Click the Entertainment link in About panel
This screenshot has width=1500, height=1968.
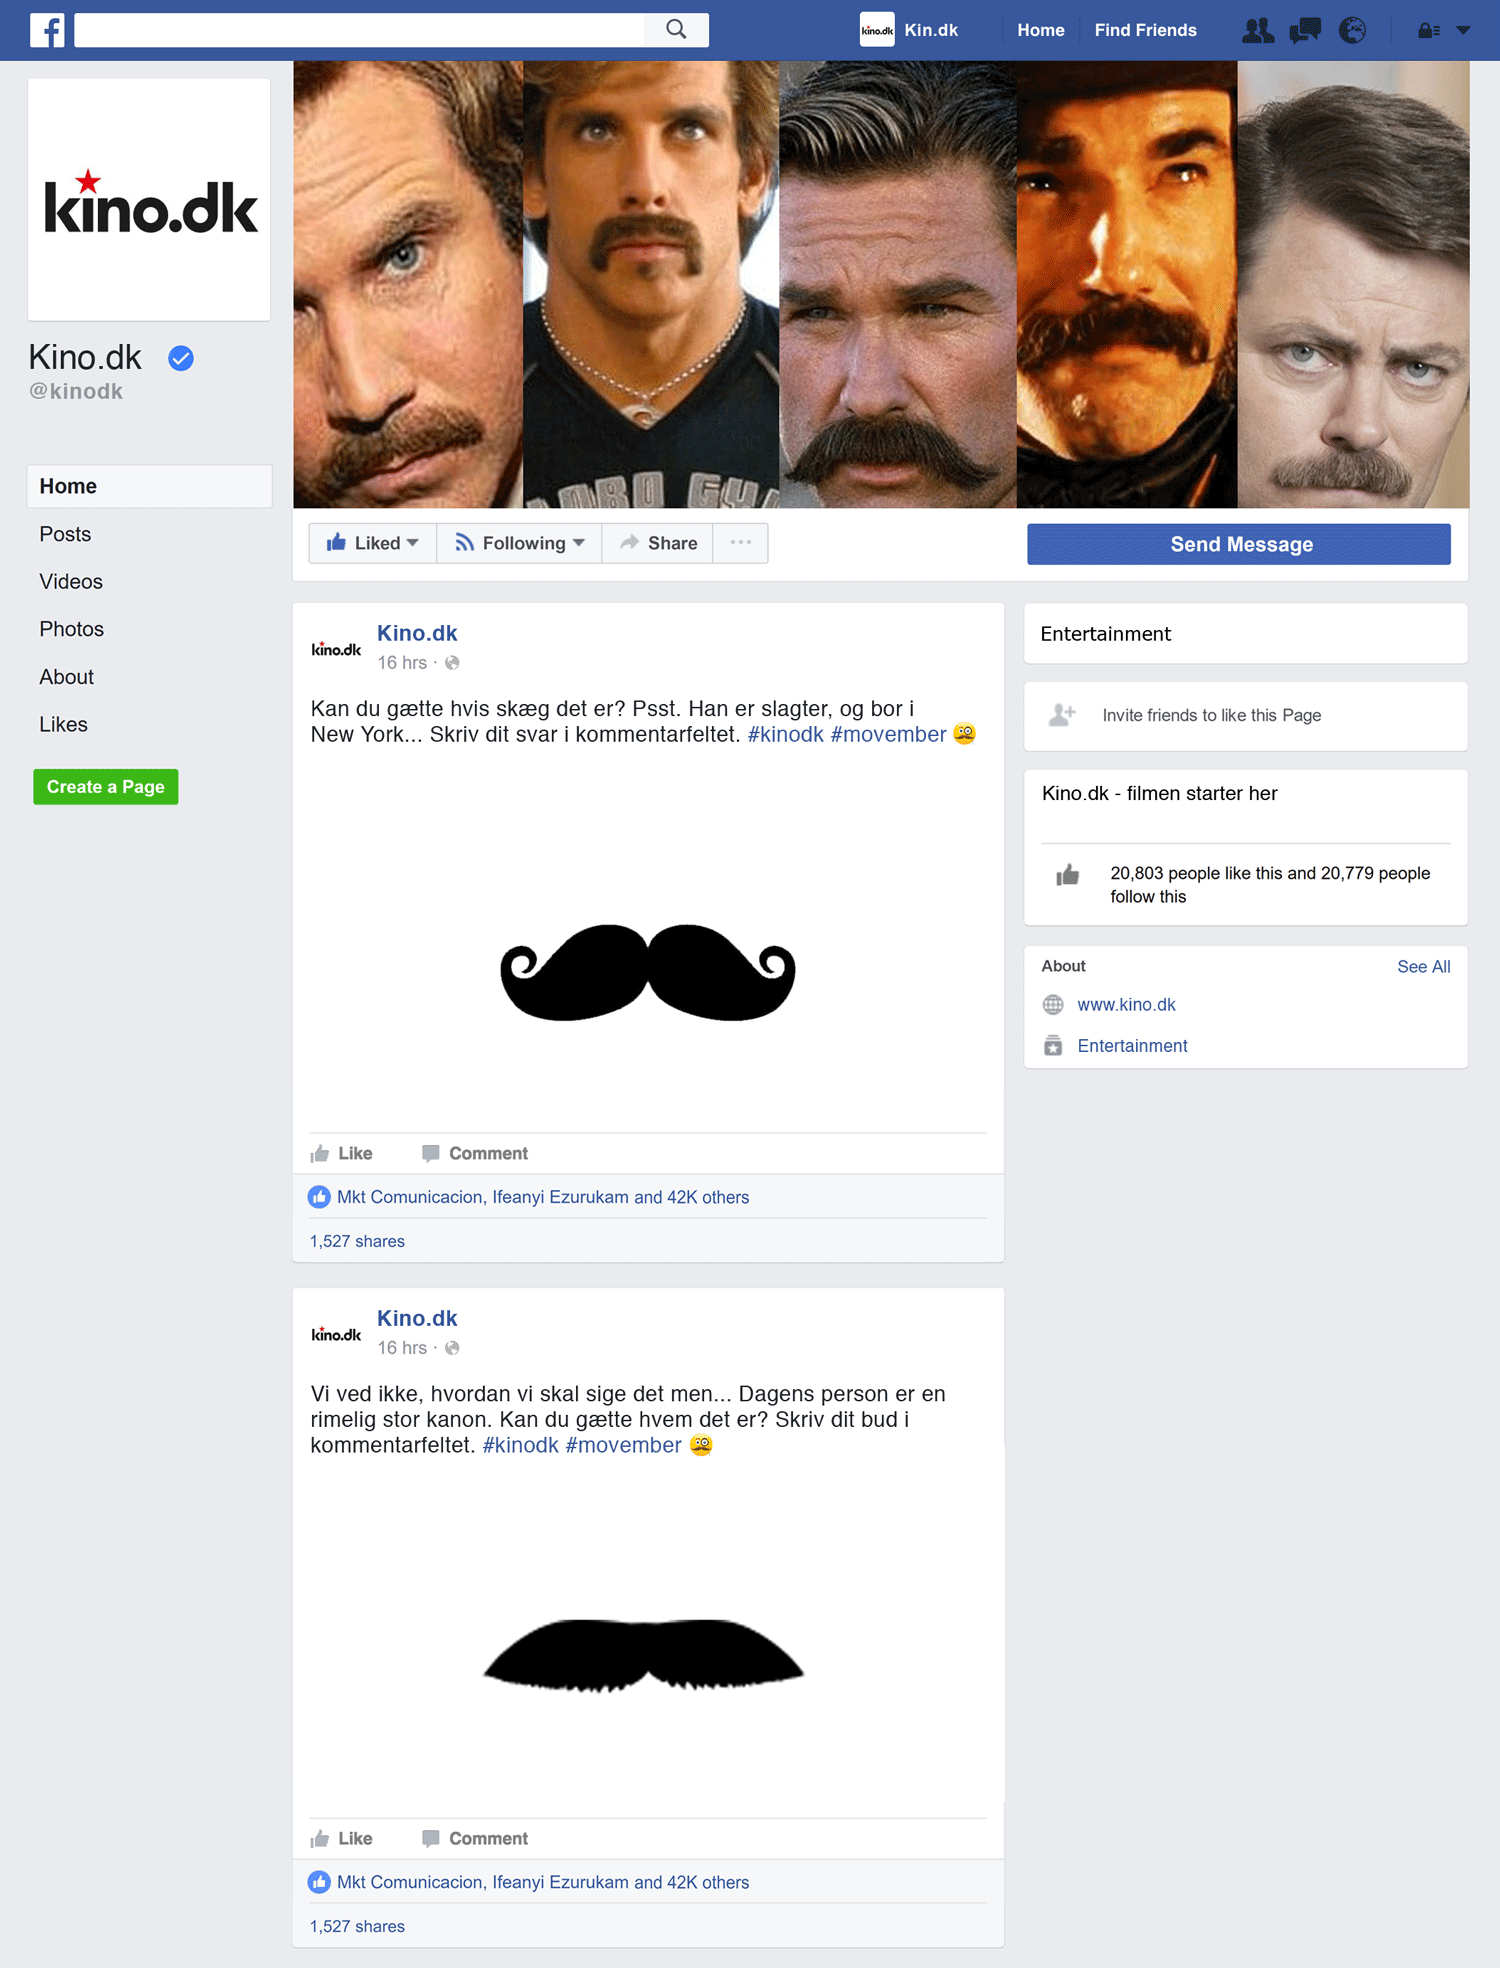point(1132,1046)
